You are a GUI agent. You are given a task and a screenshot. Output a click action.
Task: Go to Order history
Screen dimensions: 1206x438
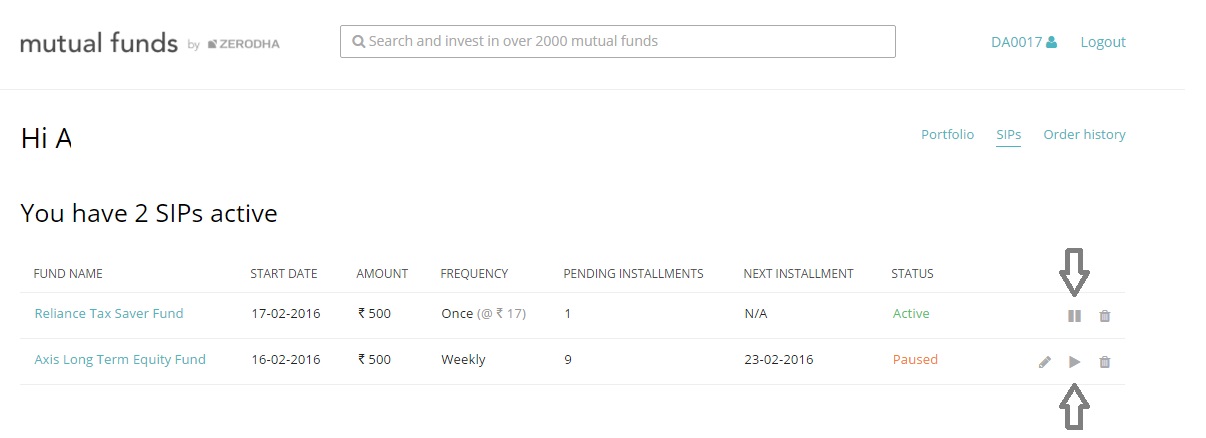pyautogui.click(x=1084, y=134)
